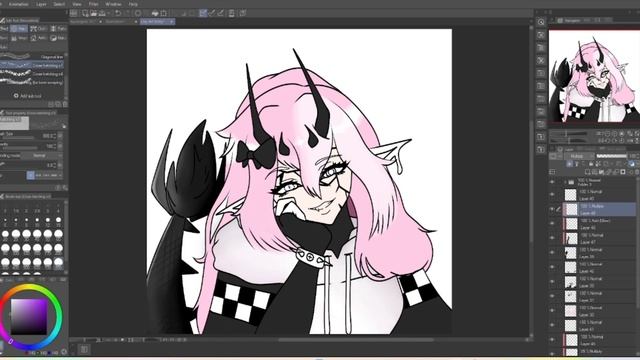Click the canvas horizontal scrollbar

coord(355,340)
